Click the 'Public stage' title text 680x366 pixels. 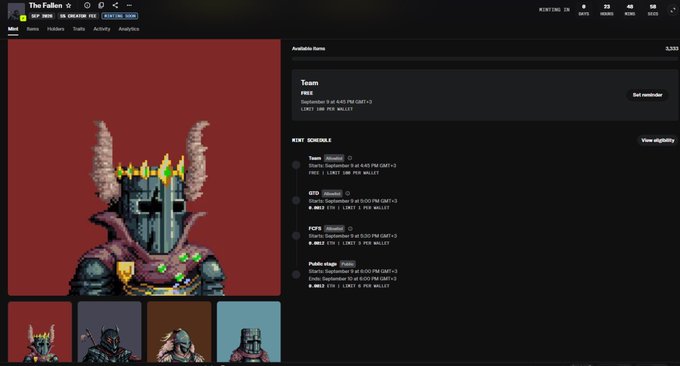point(323,264)
